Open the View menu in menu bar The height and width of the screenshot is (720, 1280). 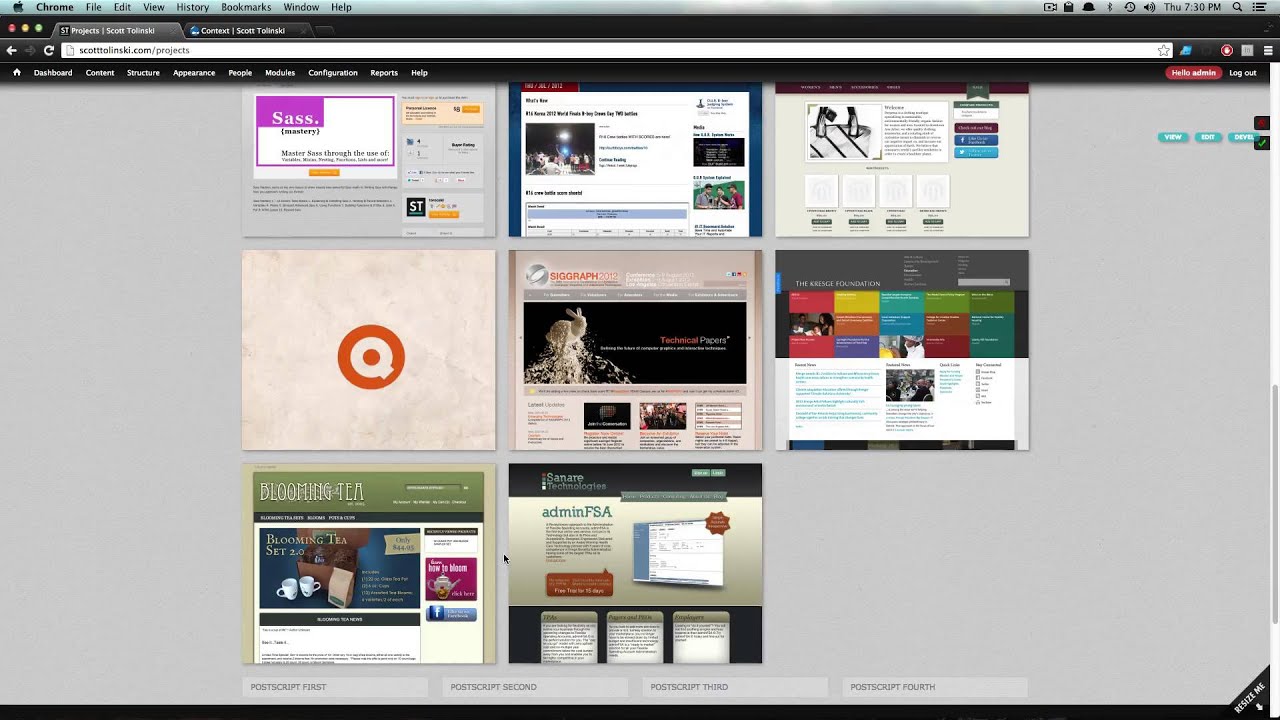point(154,7)
